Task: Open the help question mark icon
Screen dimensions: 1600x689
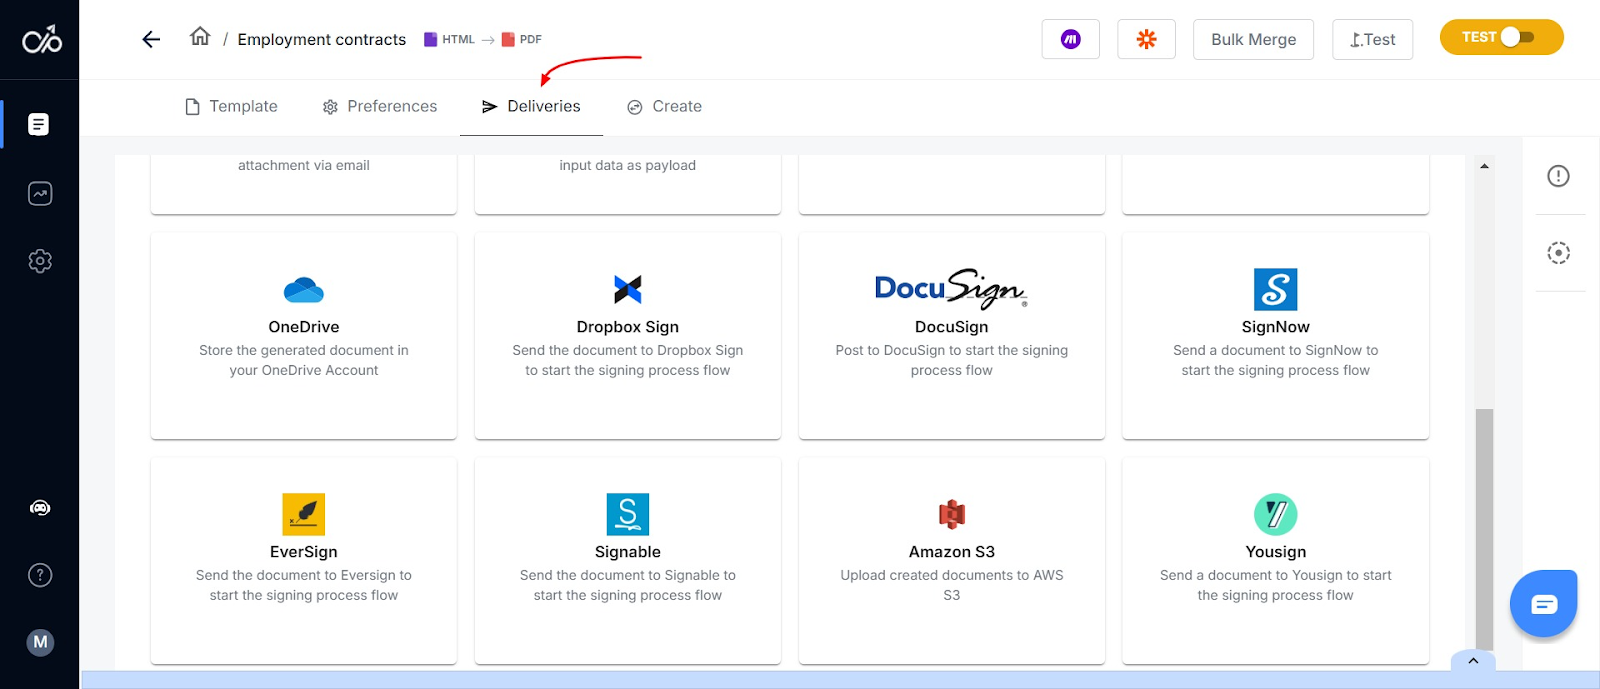Action: [x=40, y=575]
